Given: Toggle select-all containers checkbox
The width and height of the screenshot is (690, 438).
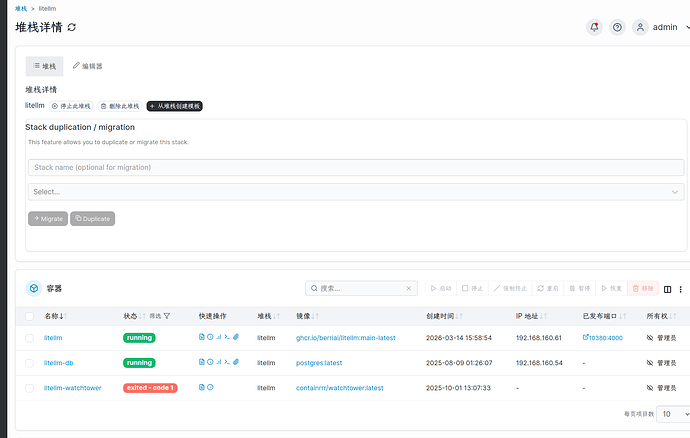Looking at the screenshot, I should (29, 316).
